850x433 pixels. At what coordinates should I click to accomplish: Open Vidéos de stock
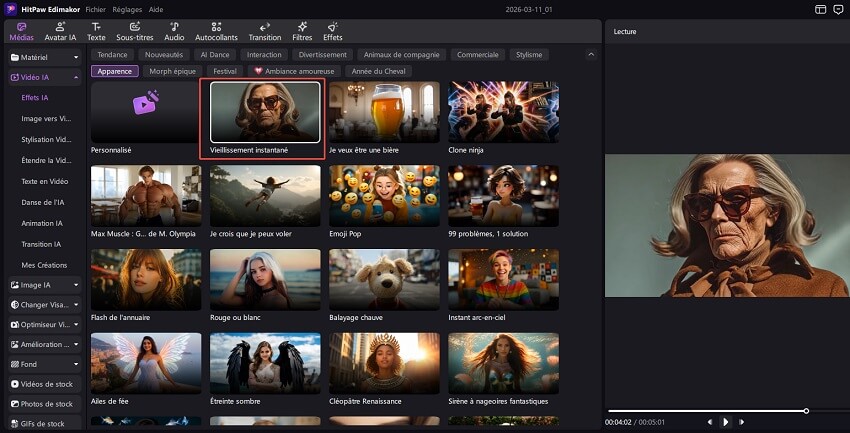[45, 384]
